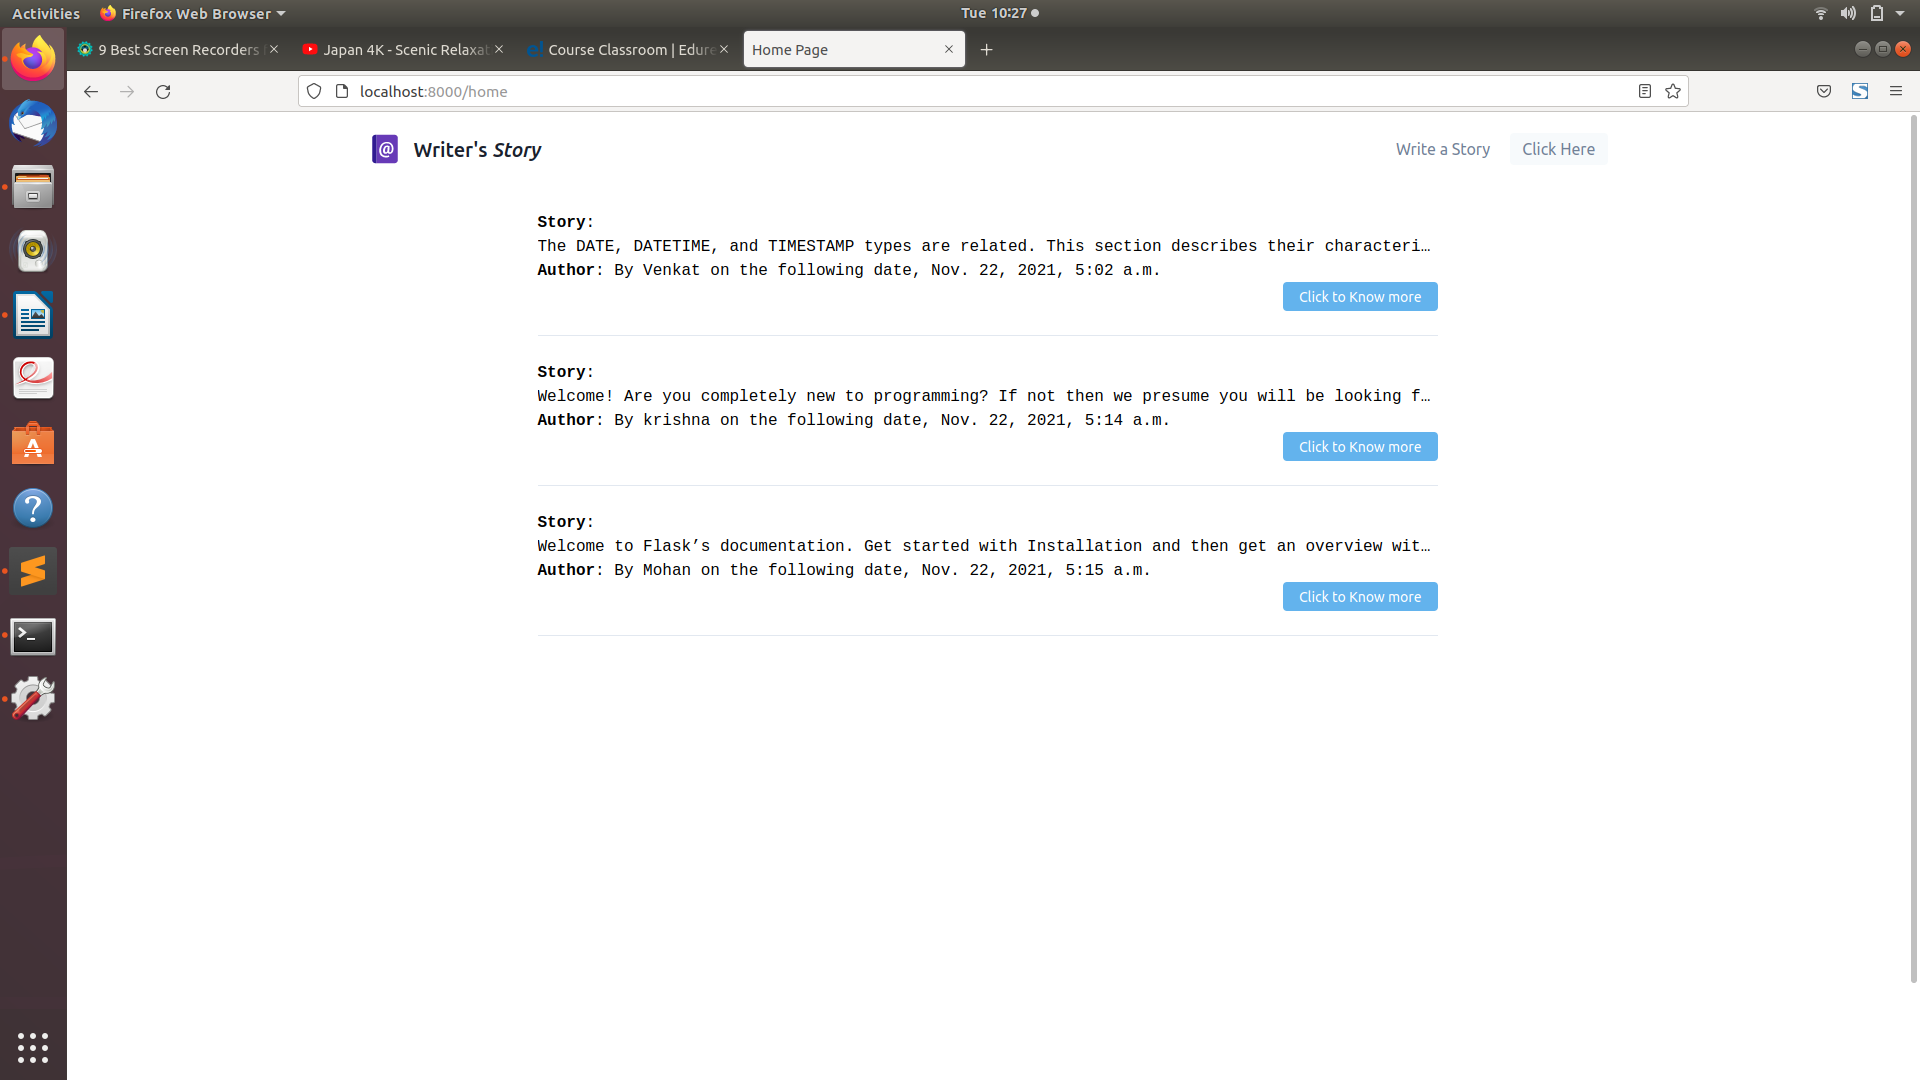Expand the Firefox Web Browser app menu

193,13
